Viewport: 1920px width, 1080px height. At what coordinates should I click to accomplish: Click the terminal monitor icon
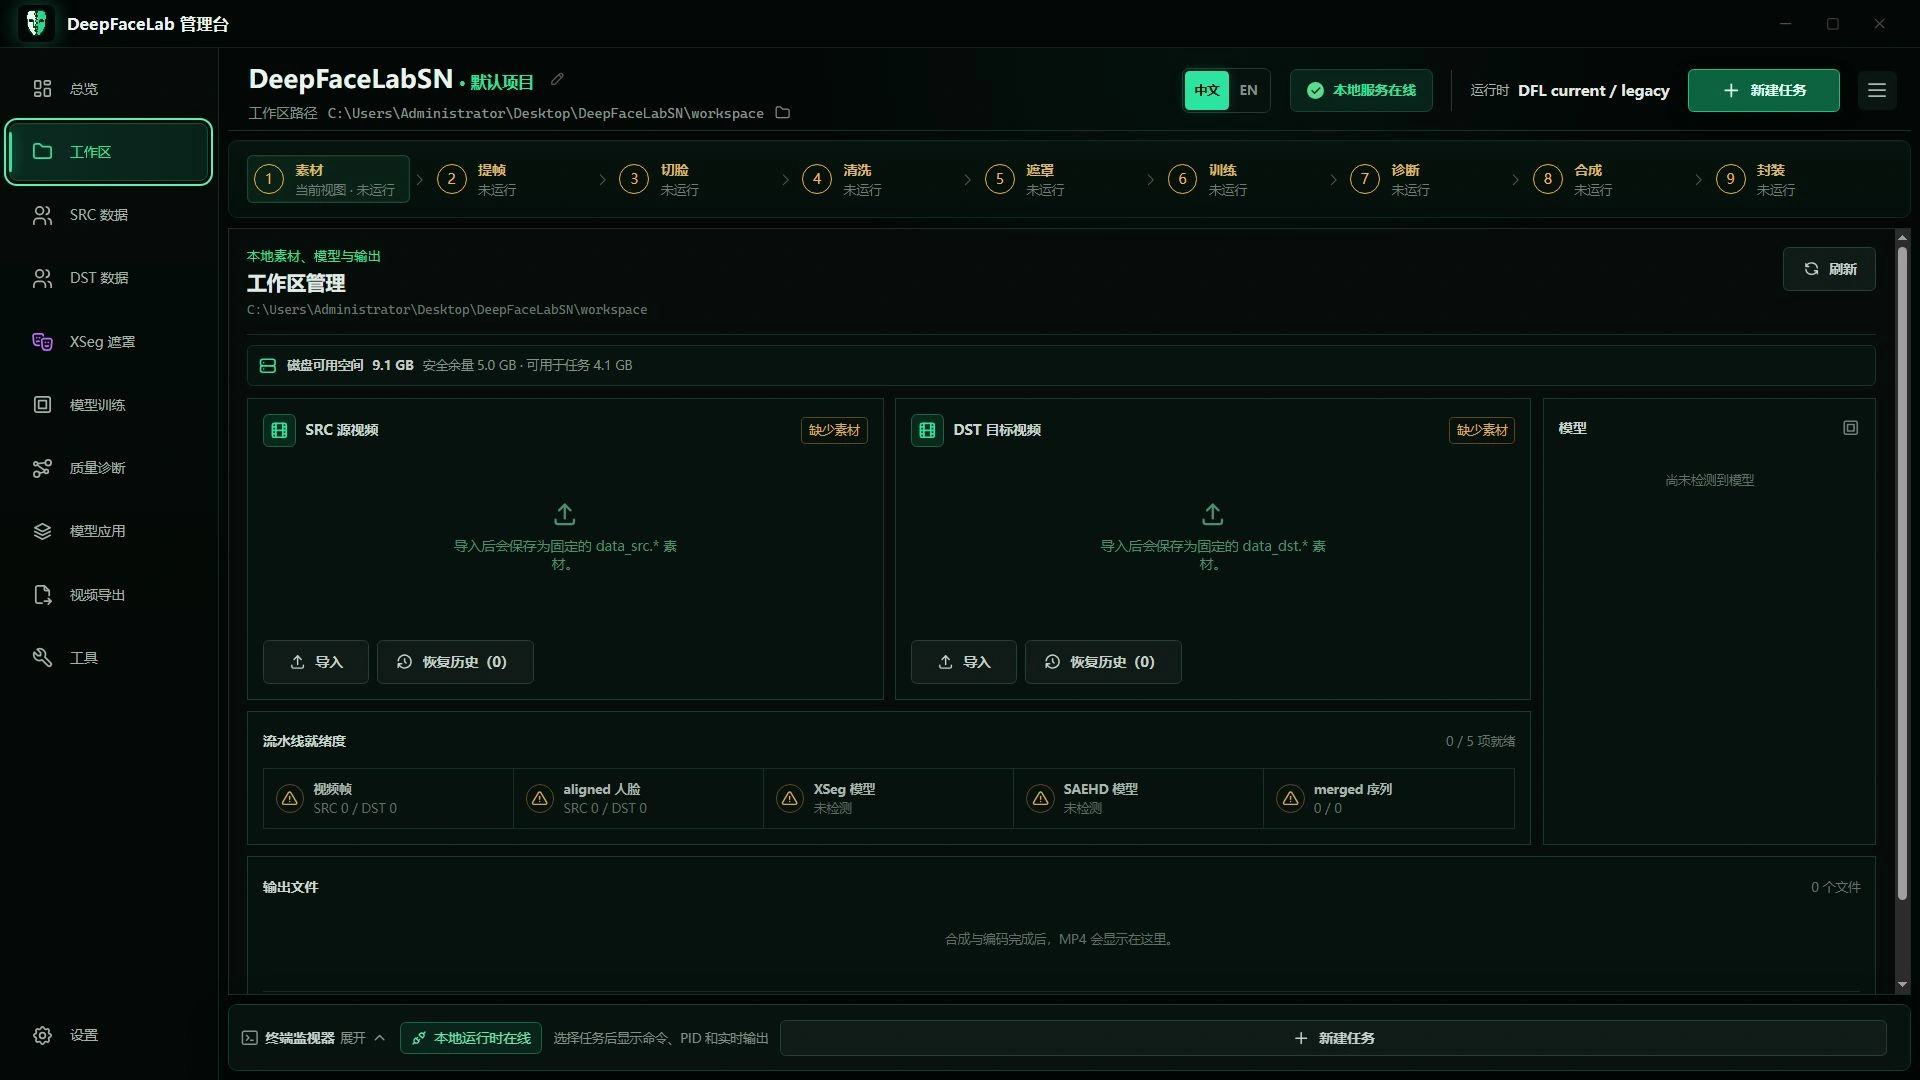250,1038
